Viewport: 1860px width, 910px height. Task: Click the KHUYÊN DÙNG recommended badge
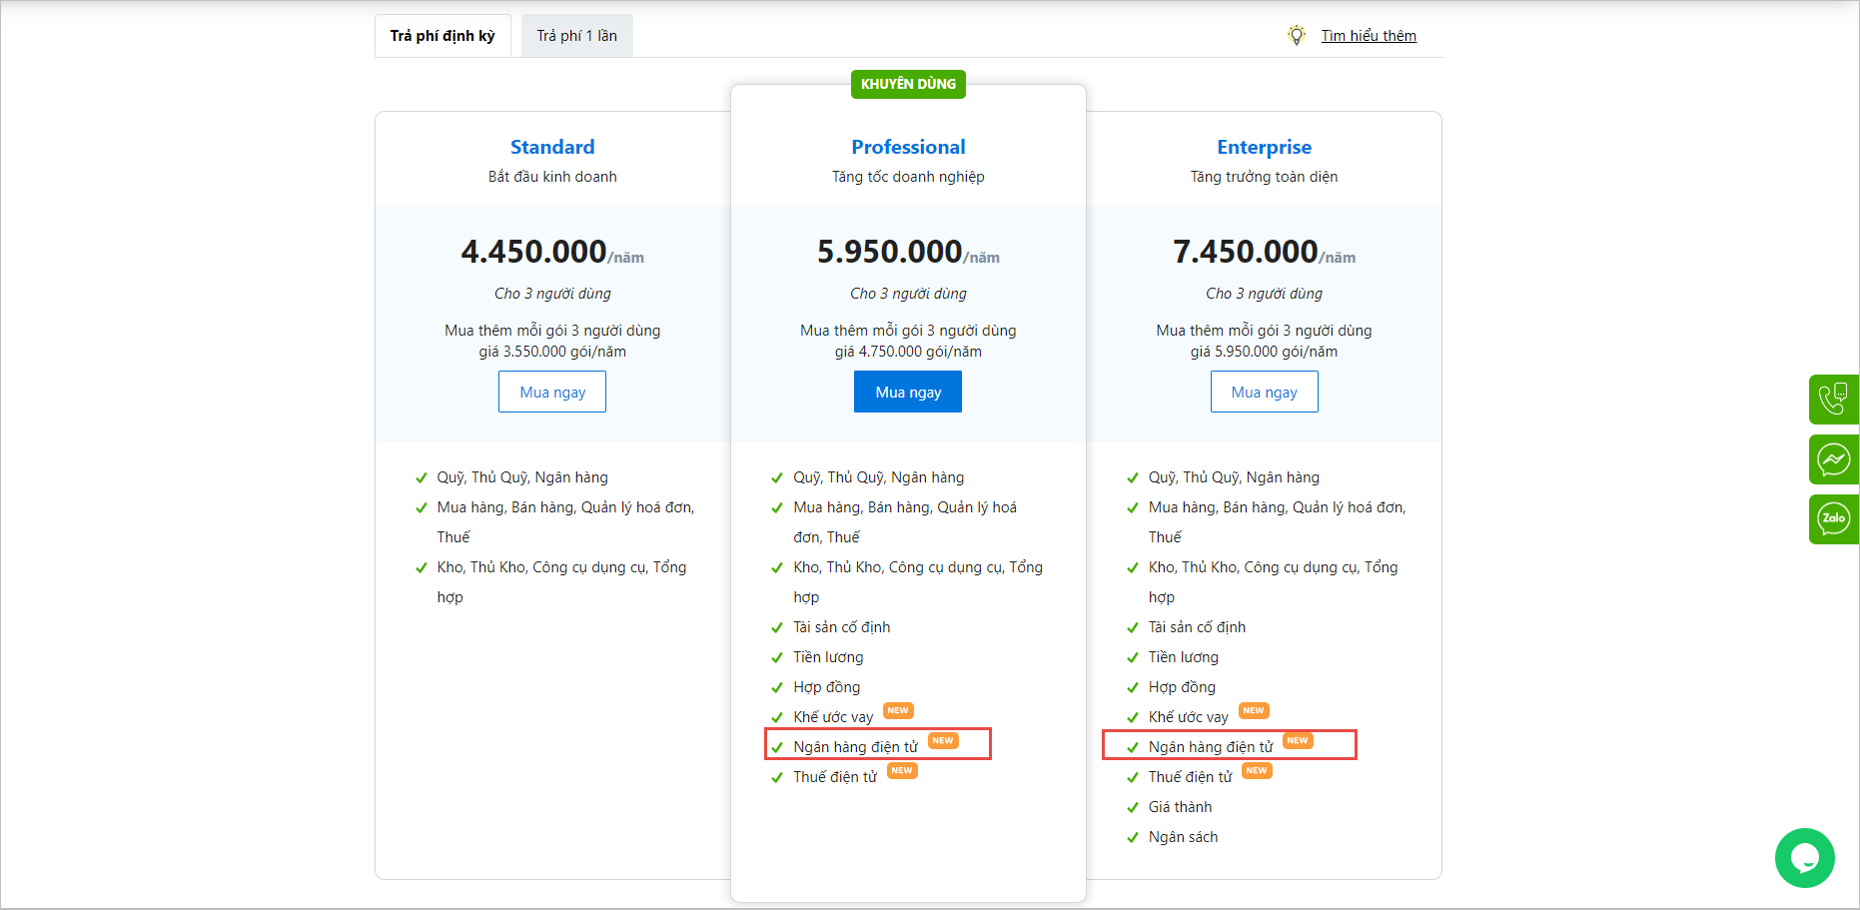tap(908, 84)
